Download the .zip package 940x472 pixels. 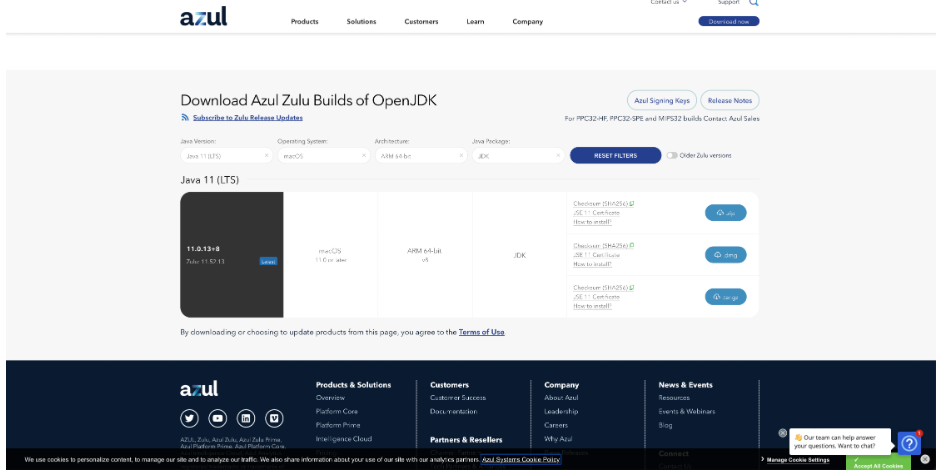click(725, 213)
